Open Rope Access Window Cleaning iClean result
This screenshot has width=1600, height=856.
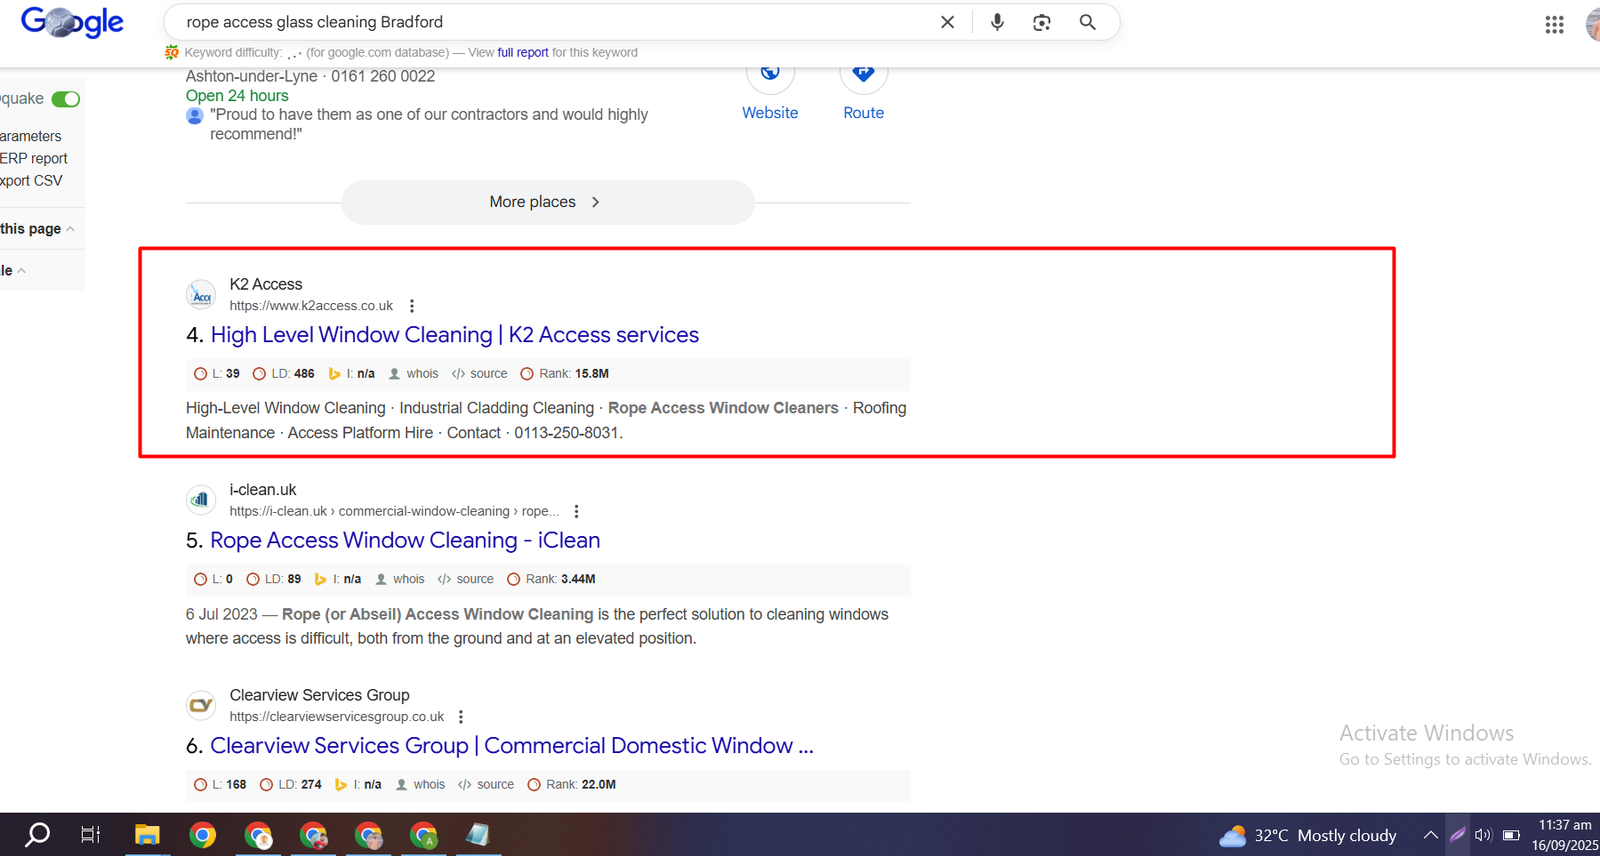point(404,540)
